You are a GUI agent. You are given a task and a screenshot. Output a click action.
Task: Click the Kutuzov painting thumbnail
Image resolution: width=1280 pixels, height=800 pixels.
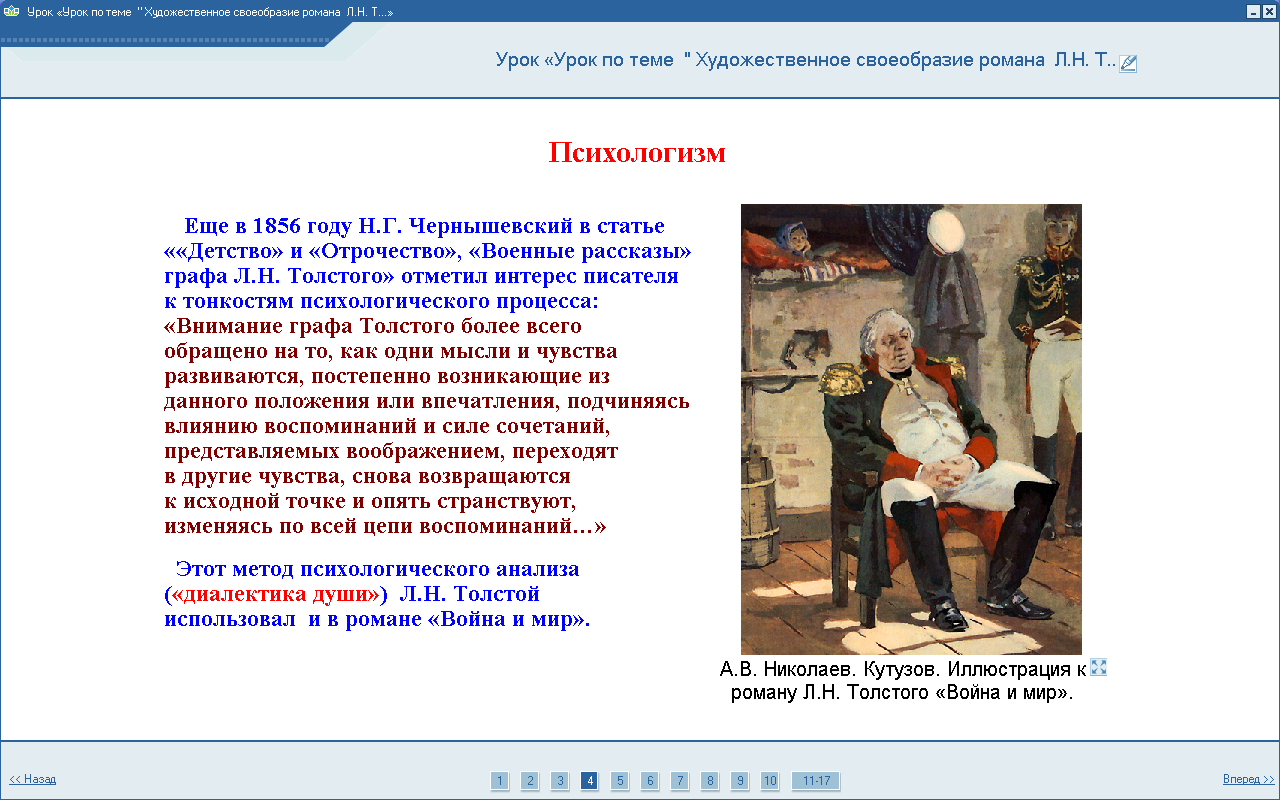point(911,429)
